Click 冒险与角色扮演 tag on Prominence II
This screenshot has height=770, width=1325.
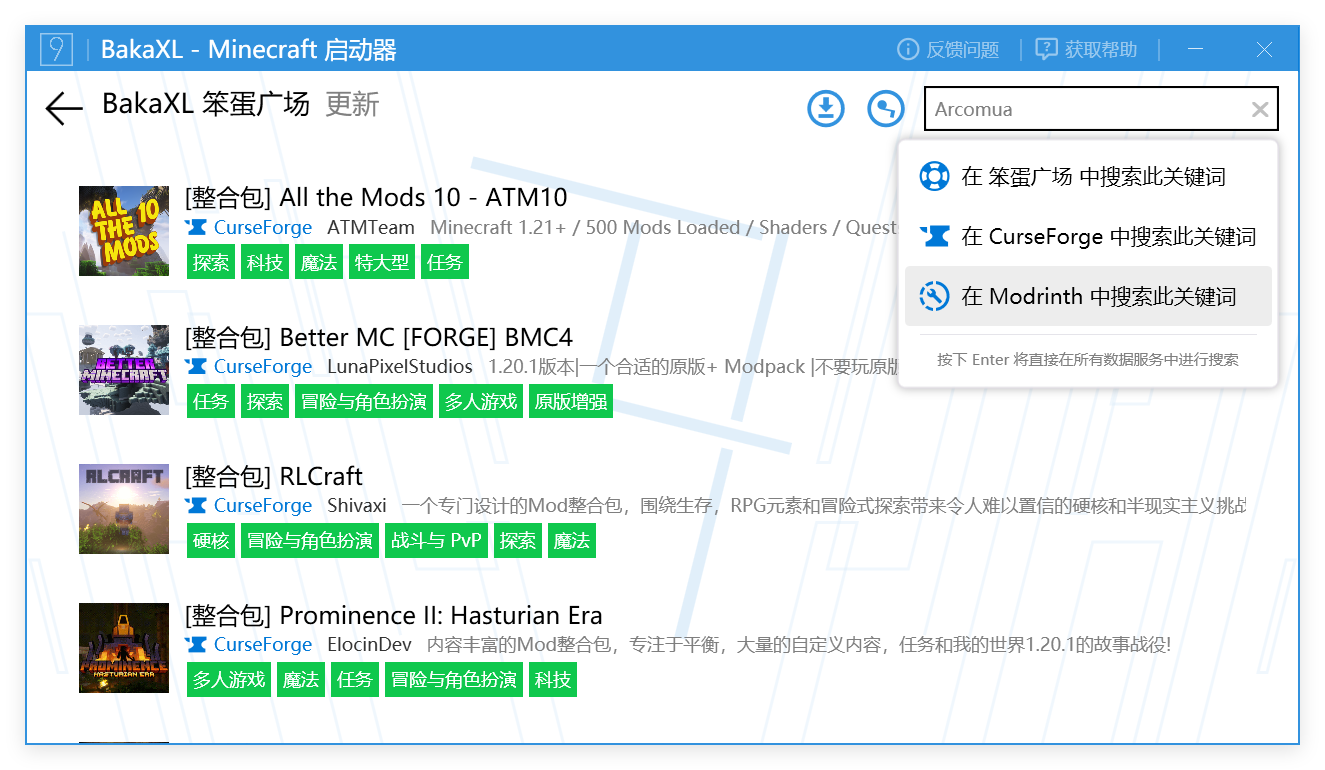454,680
